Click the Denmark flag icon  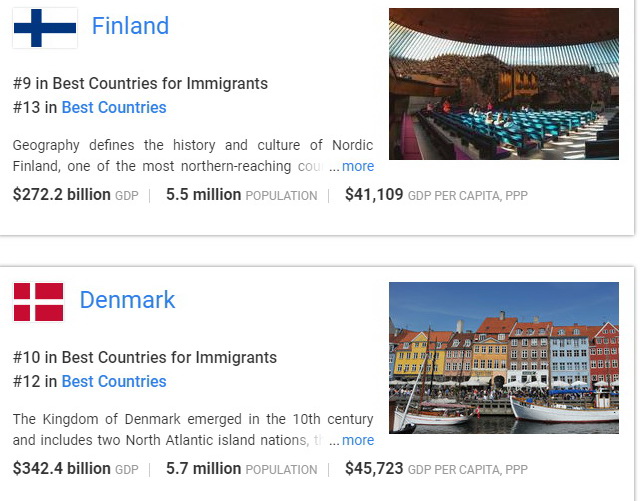tap(38, 302)
